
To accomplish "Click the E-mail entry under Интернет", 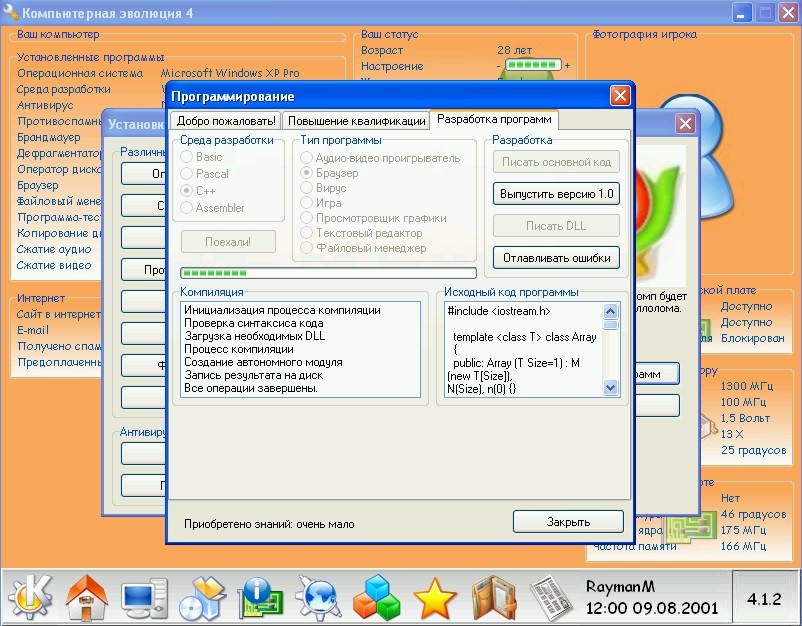I will pyautogui.click(x=33, y=330).
